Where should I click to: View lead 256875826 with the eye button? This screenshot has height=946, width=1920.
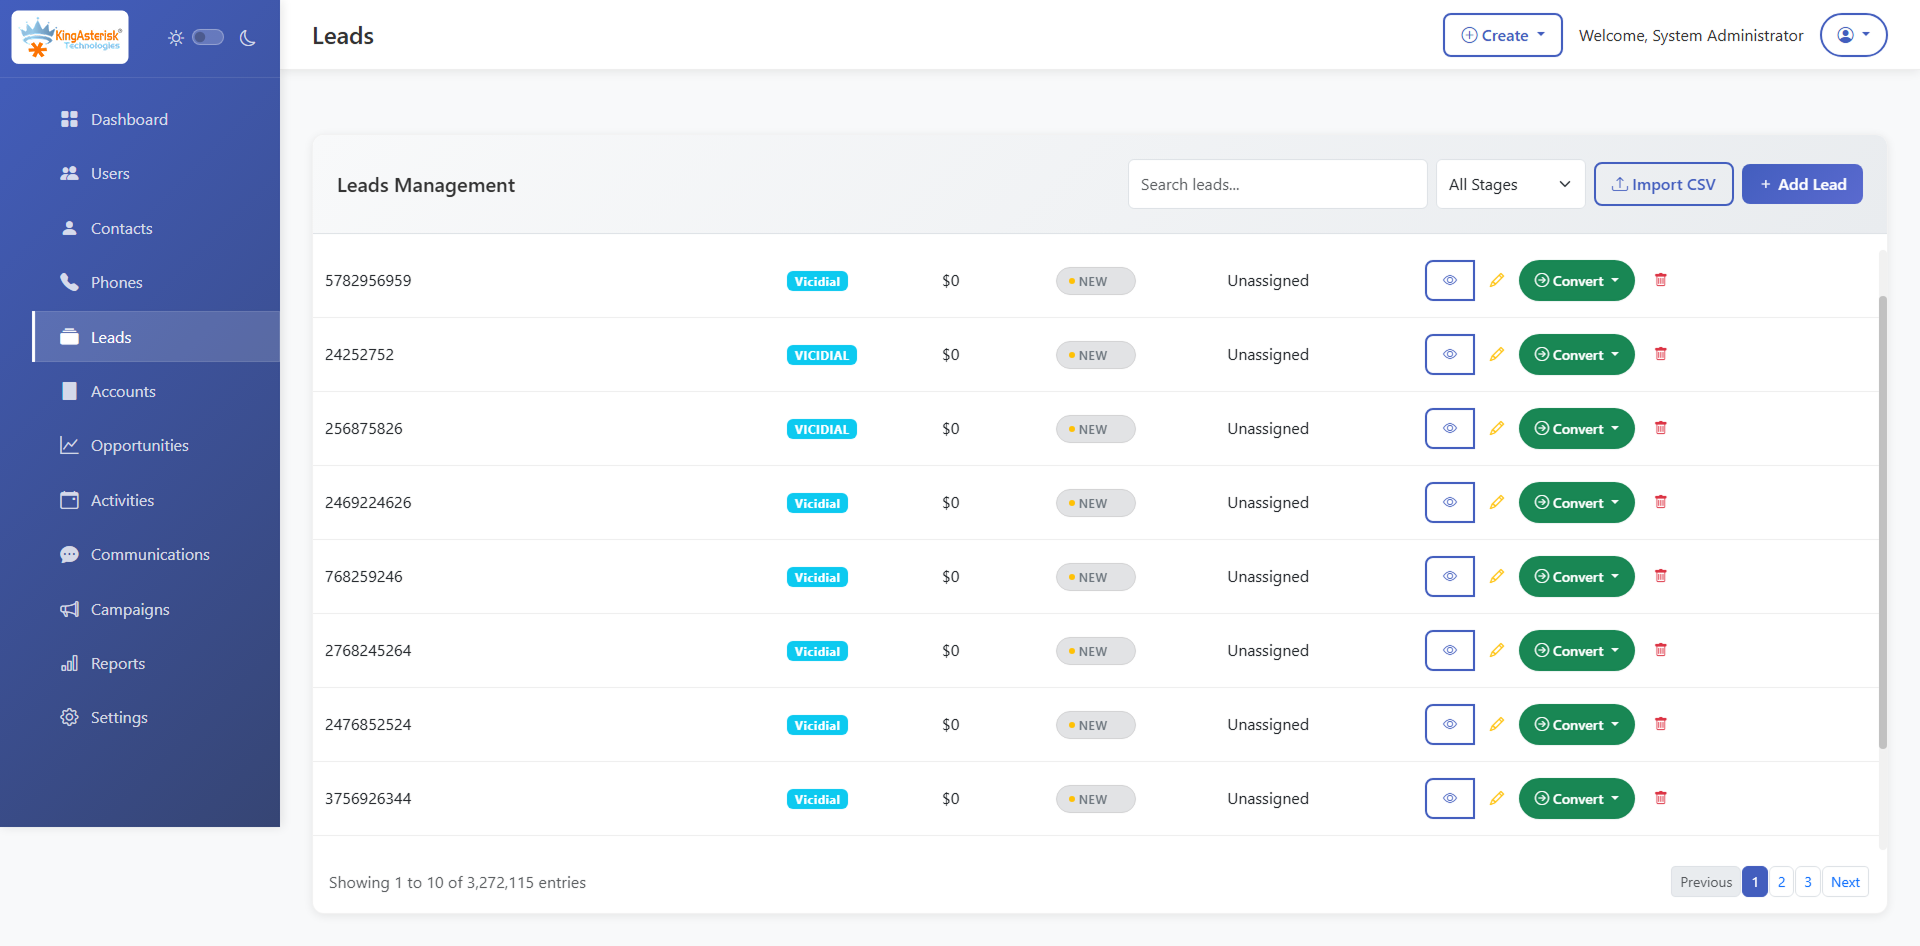point(1449,429)
